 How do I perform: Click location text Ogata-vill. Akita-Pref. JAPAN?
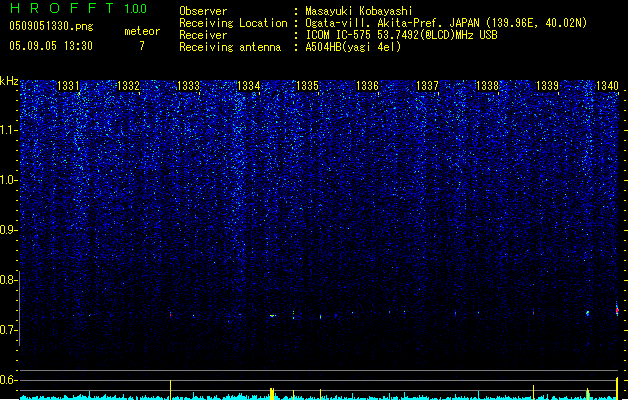coord(392,23)
